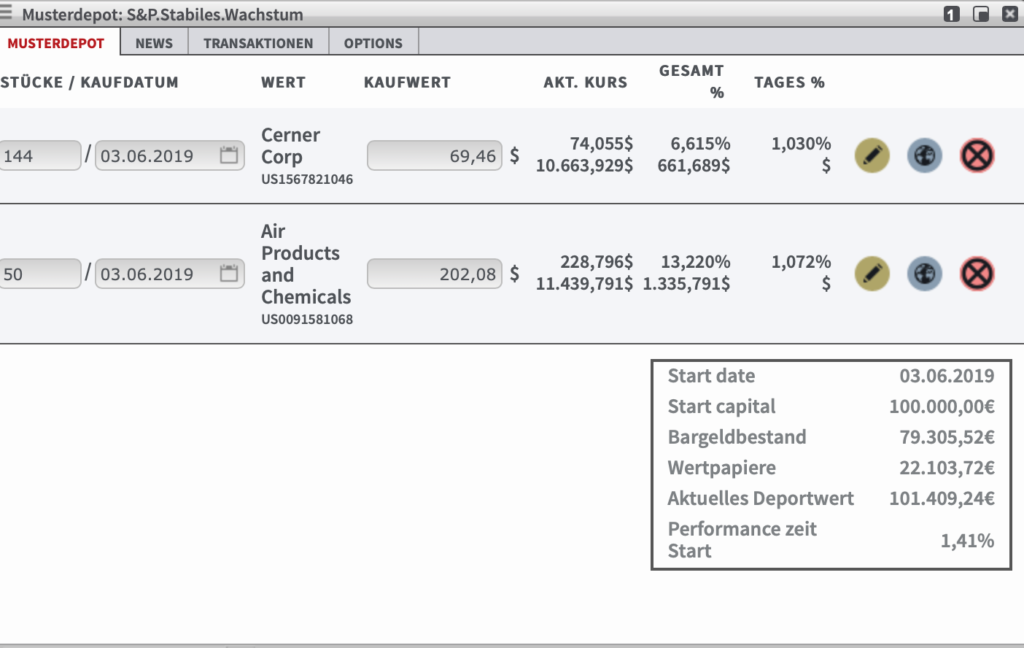Click the total gain 13,220%
Viewport: 1024px width, 648px height.
click(x=696, y=262)
